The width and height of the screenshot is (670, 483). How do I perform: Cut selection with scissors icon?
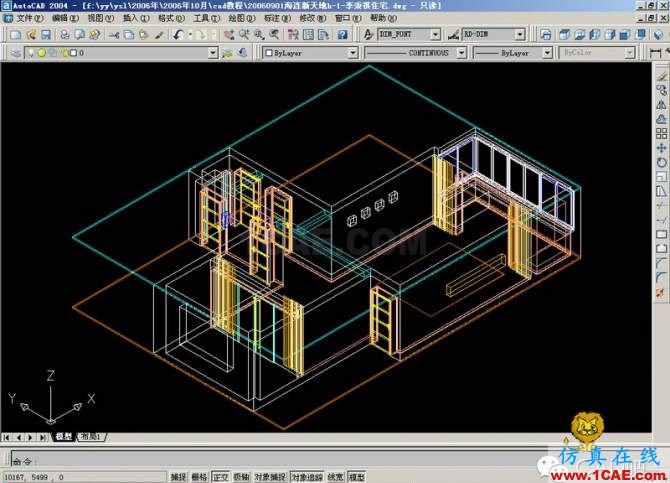pos(114,35)
